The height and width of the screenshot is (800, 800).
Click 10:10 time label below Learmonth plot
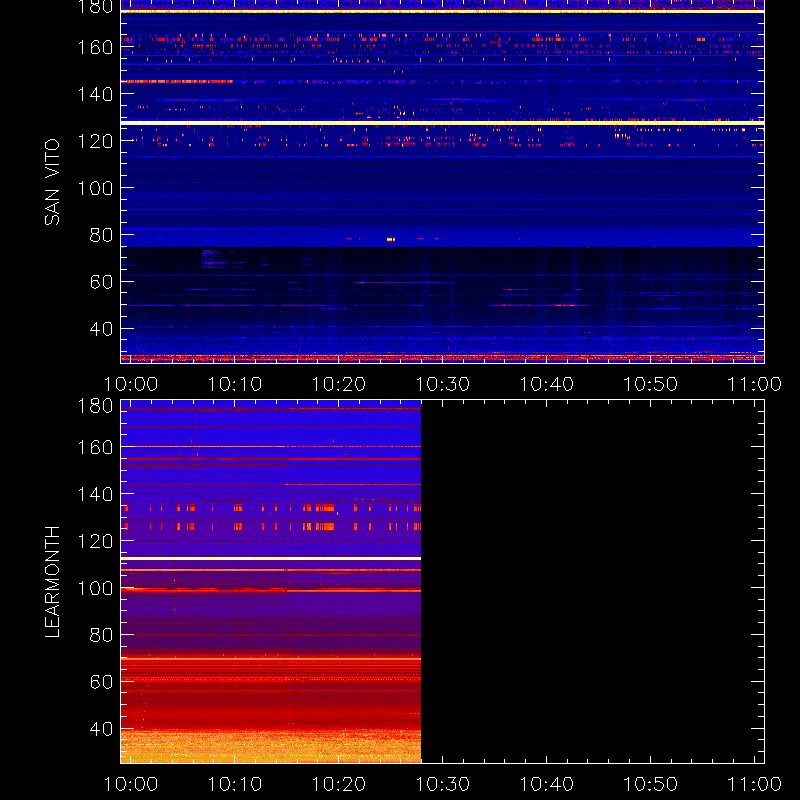(235, 784)
